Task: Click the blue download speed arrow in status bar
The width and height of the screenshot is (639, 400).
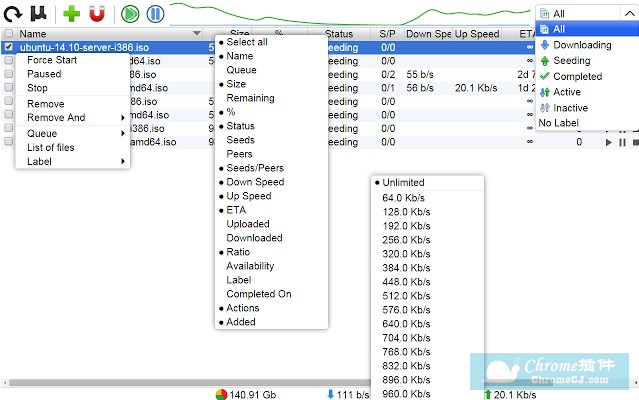Action: tap(331, 394)
